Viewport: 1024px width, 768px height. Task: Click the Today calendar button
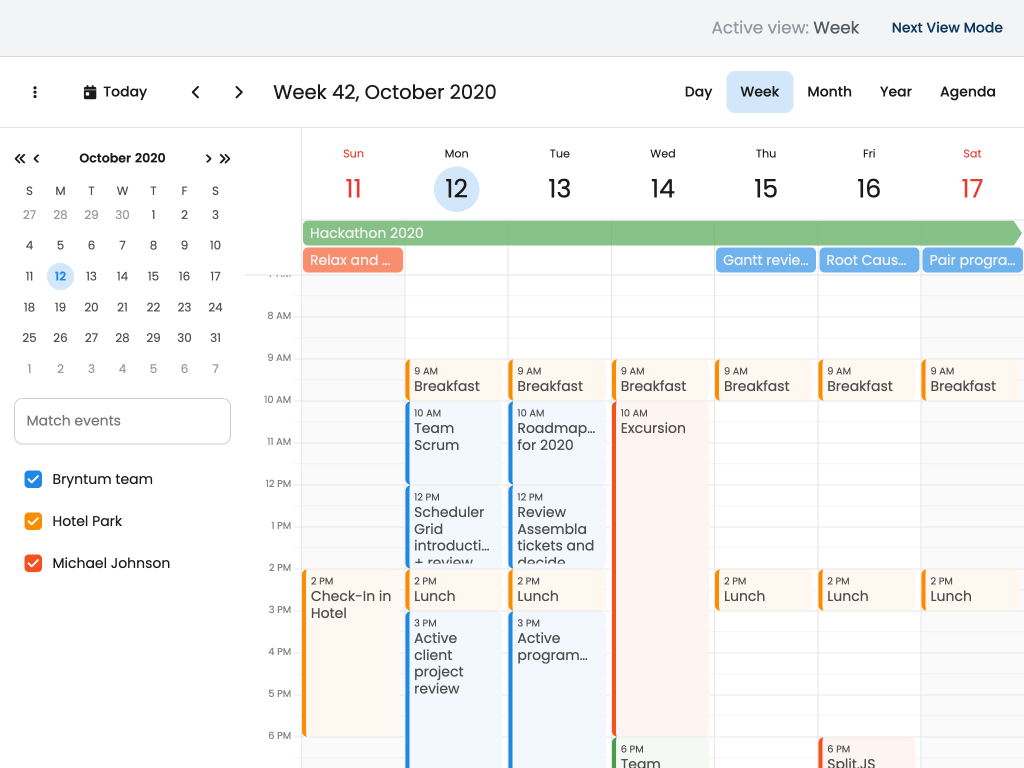(115, 92)
